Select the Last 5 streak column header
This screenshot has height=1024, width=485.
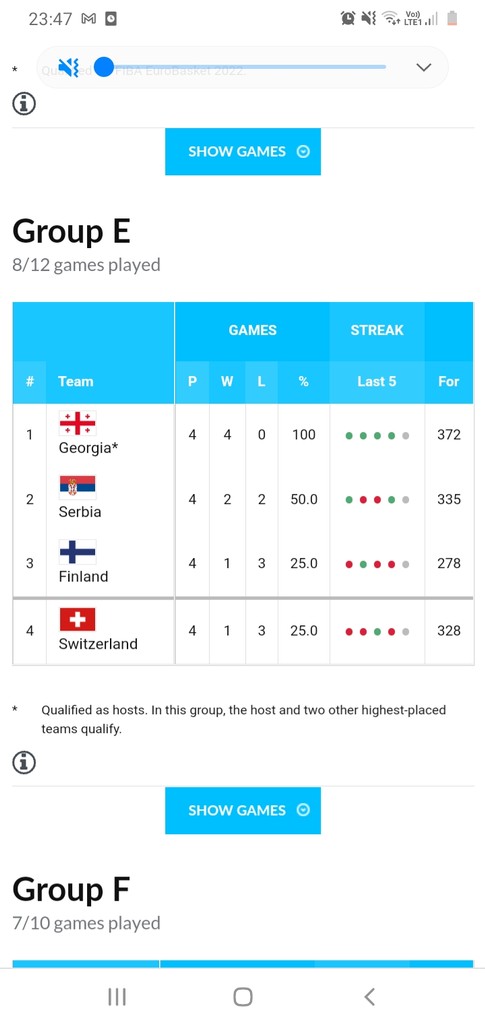(x=377, y=381)
